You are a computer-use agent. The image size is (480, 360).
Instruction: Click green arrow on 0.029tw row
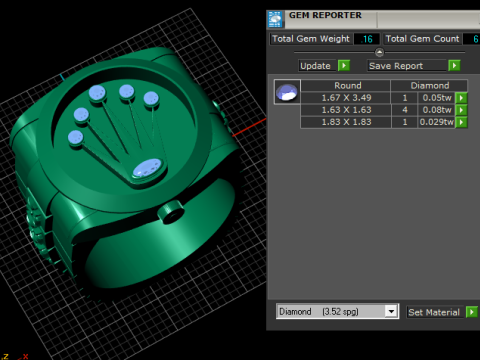(x=461, y=122)
